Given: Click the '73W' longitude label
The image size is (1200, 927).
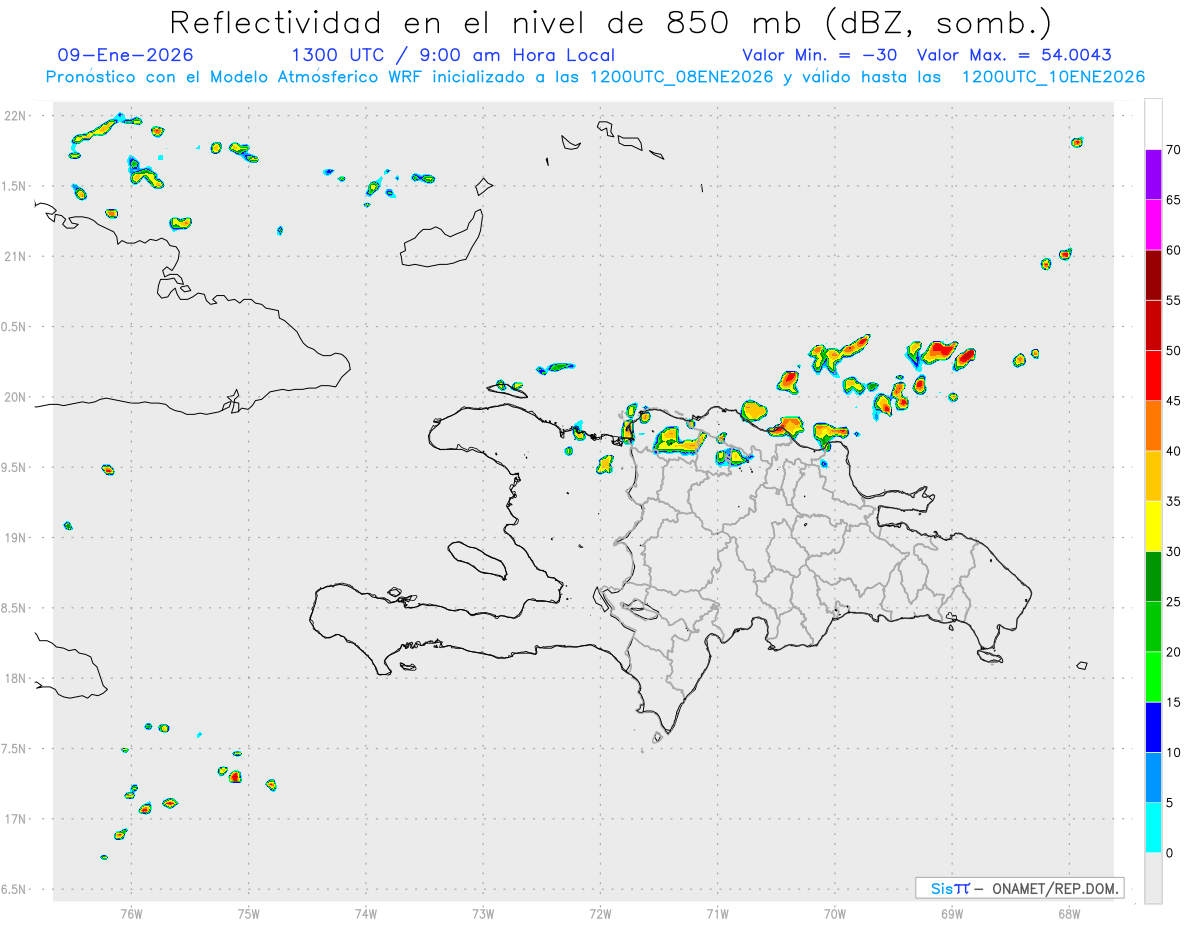Looking at the screenshot, I should coord(483,913).
